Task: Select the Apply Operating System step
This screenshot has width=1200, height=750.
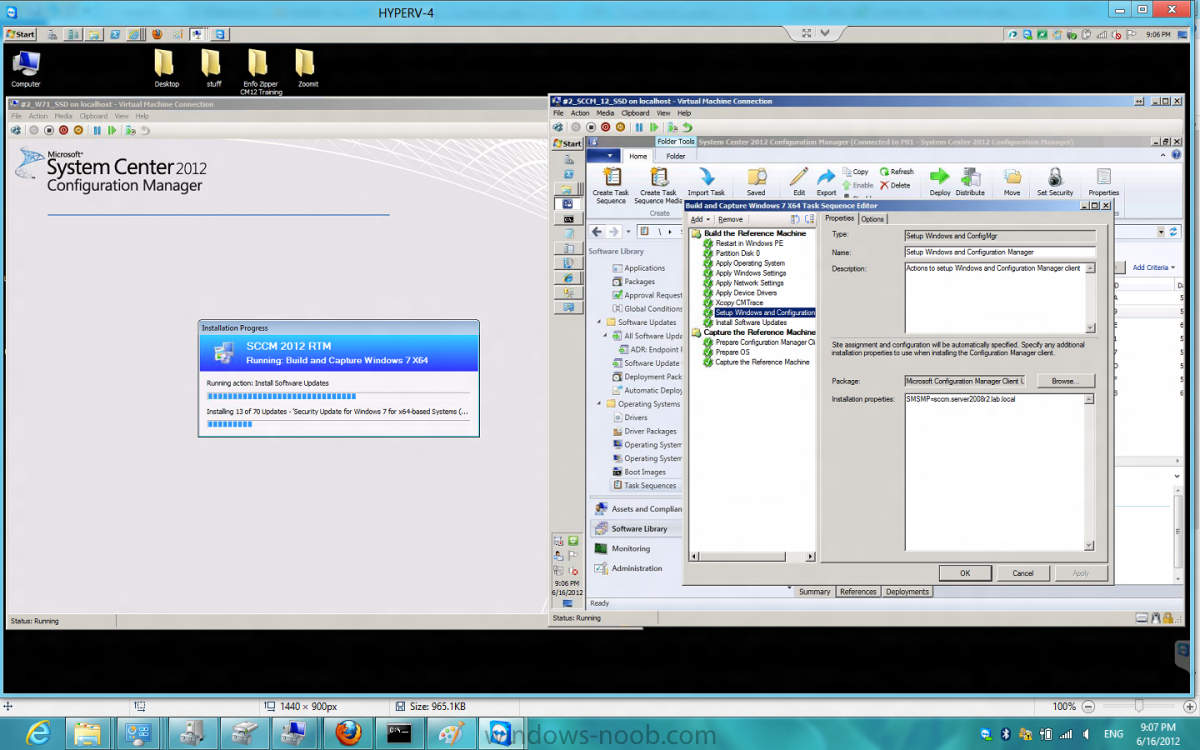Action: click(750, 263)
